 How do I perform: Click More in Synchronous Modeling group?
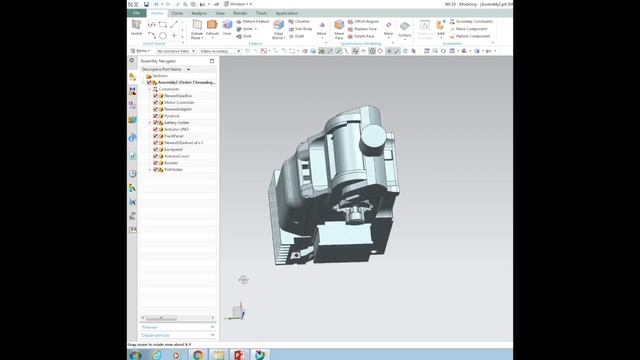389,31
